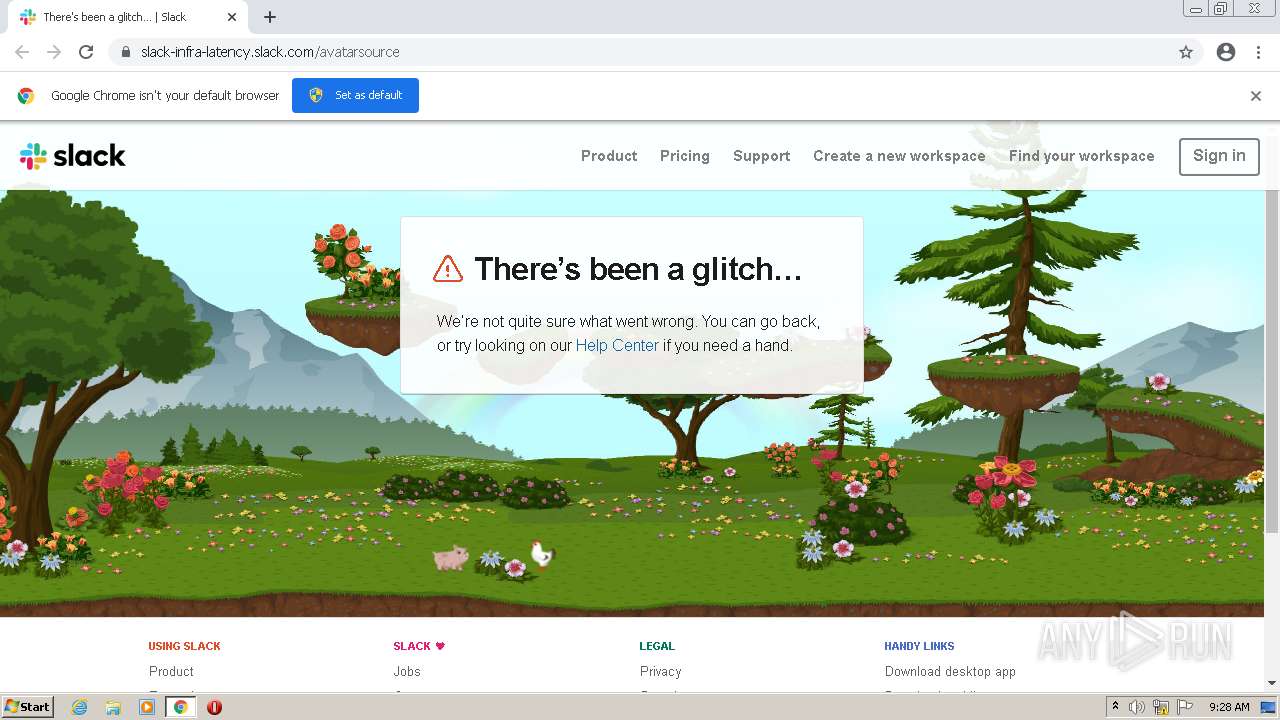
Task: Click Download desktop app link
Action: (x=950, y=672)
